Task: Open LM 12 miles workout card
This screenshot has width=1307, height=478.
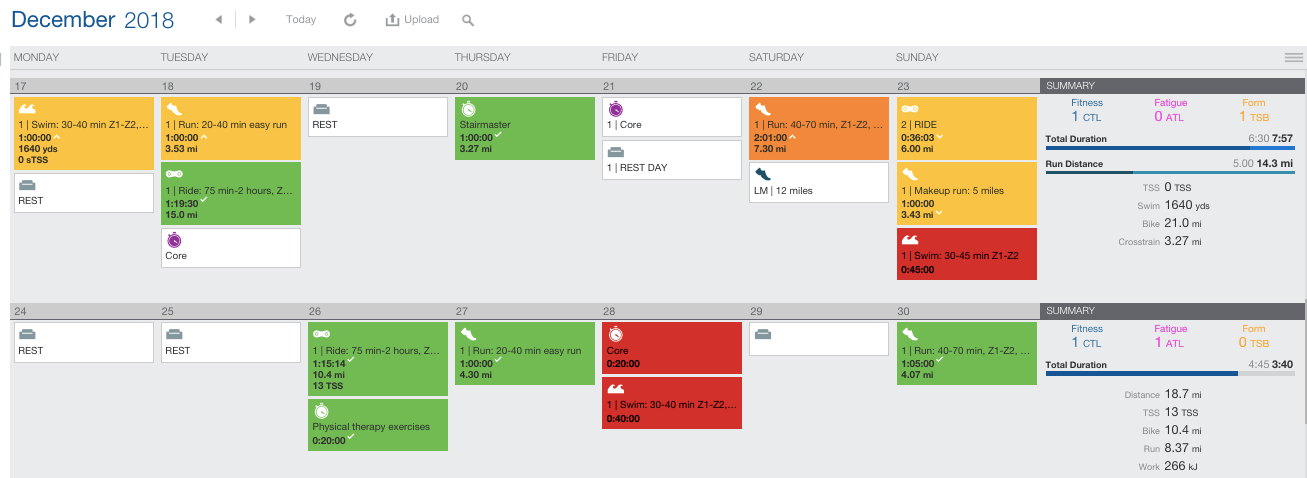Action: pos(818,182)
